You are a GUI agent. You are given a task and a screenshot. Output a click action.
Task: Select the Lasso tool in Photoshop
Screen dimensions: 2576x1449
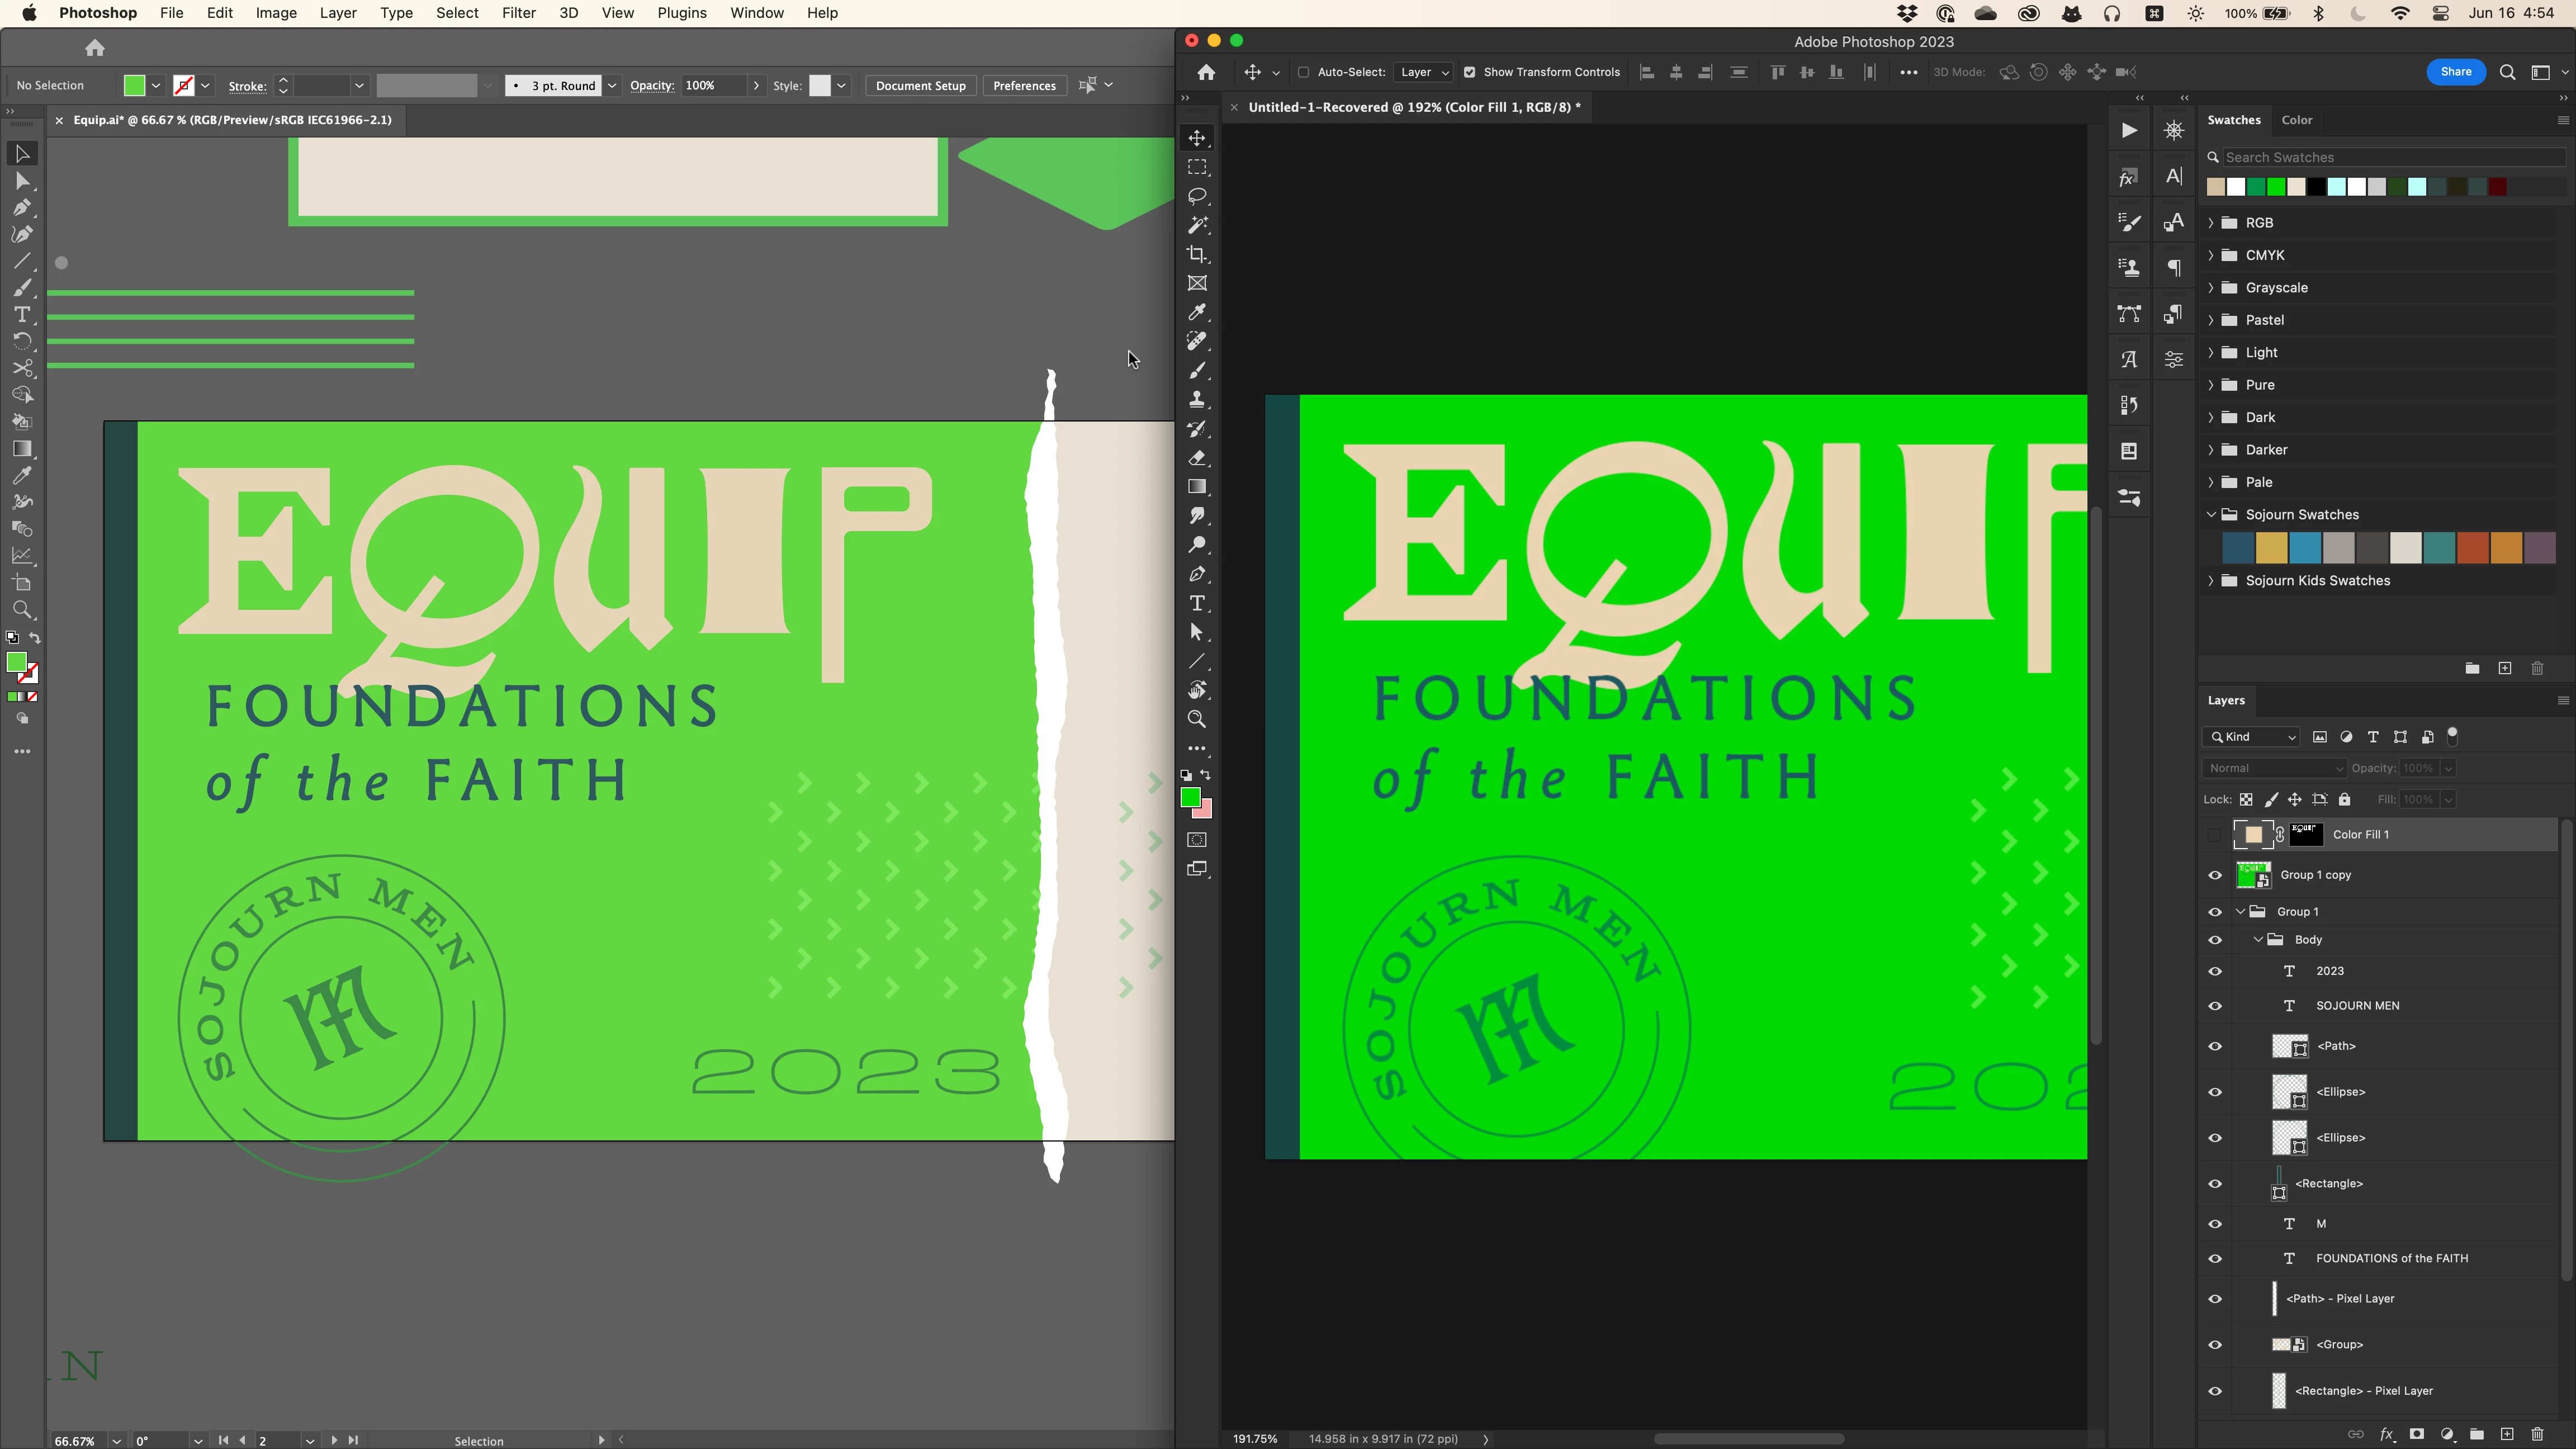pos(1197,196)
